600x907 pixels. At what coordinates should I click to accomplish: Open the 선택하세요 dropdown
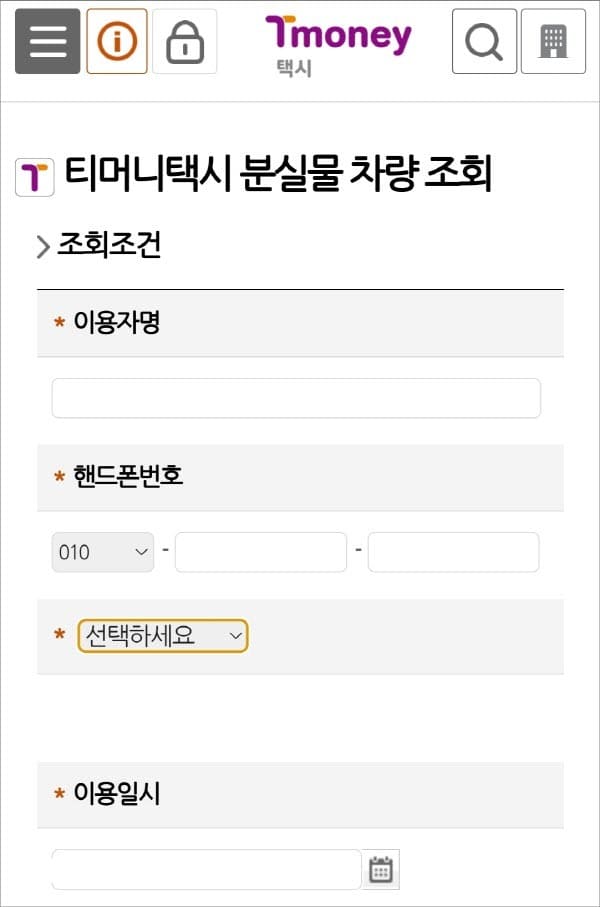point(163,636)
